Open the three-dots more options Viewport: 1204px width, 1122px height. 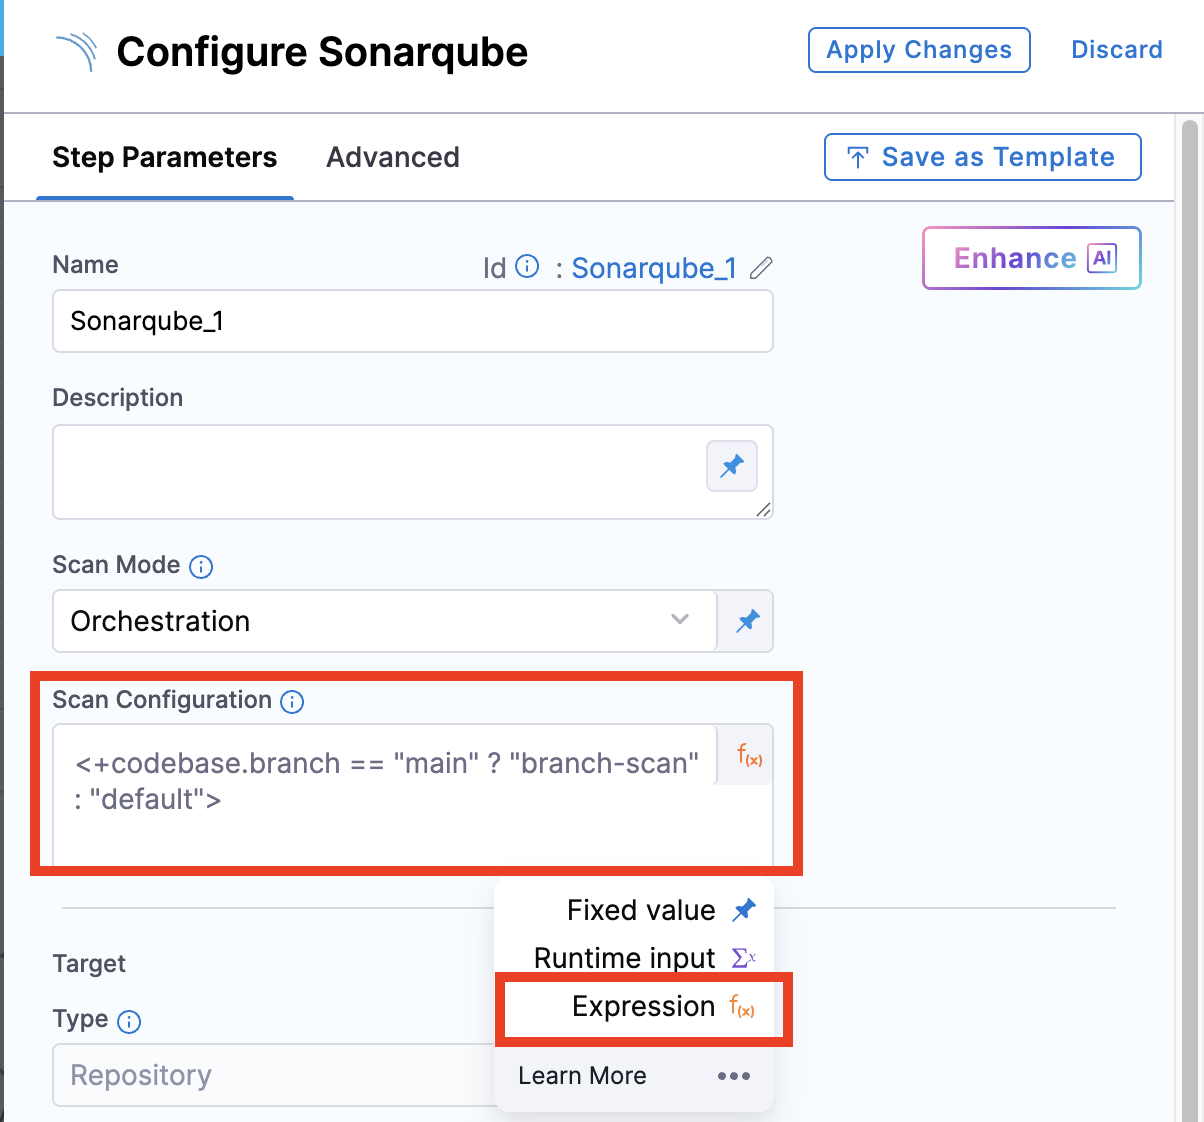point(733,1076)
